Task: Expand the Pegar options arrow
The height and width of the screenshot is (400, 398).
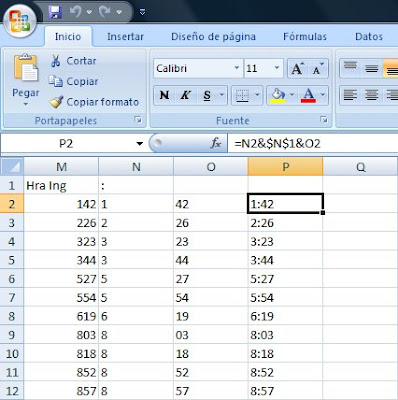Action: 26,104
